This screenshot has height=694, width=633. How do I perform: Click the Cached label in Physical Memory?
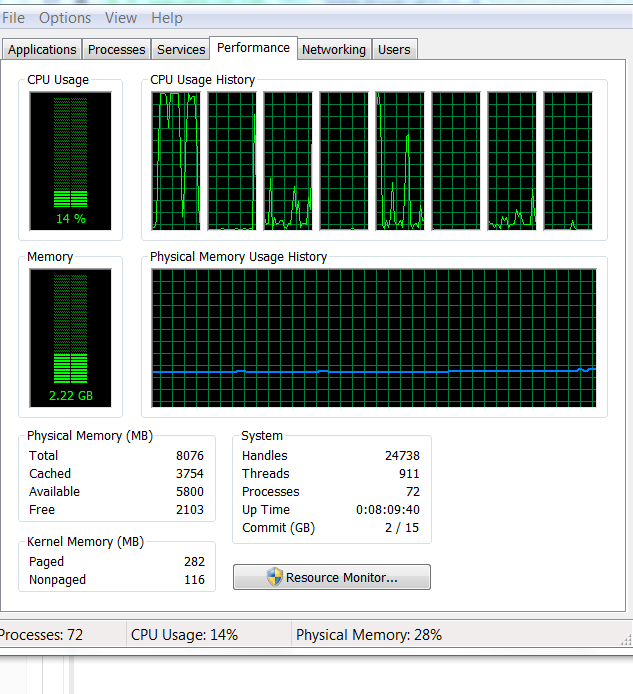point(50,474)
